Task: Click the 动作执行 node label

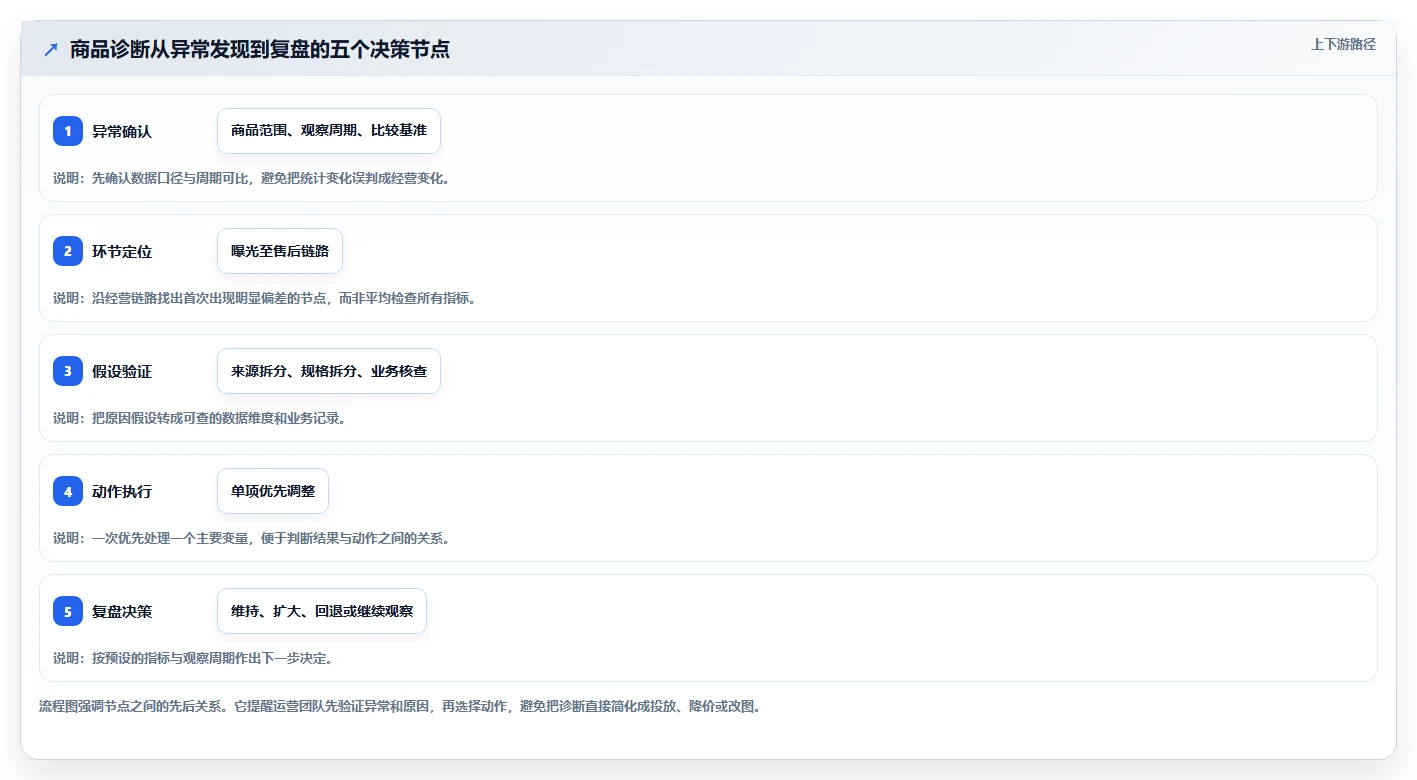Action: tap(122, 491)
